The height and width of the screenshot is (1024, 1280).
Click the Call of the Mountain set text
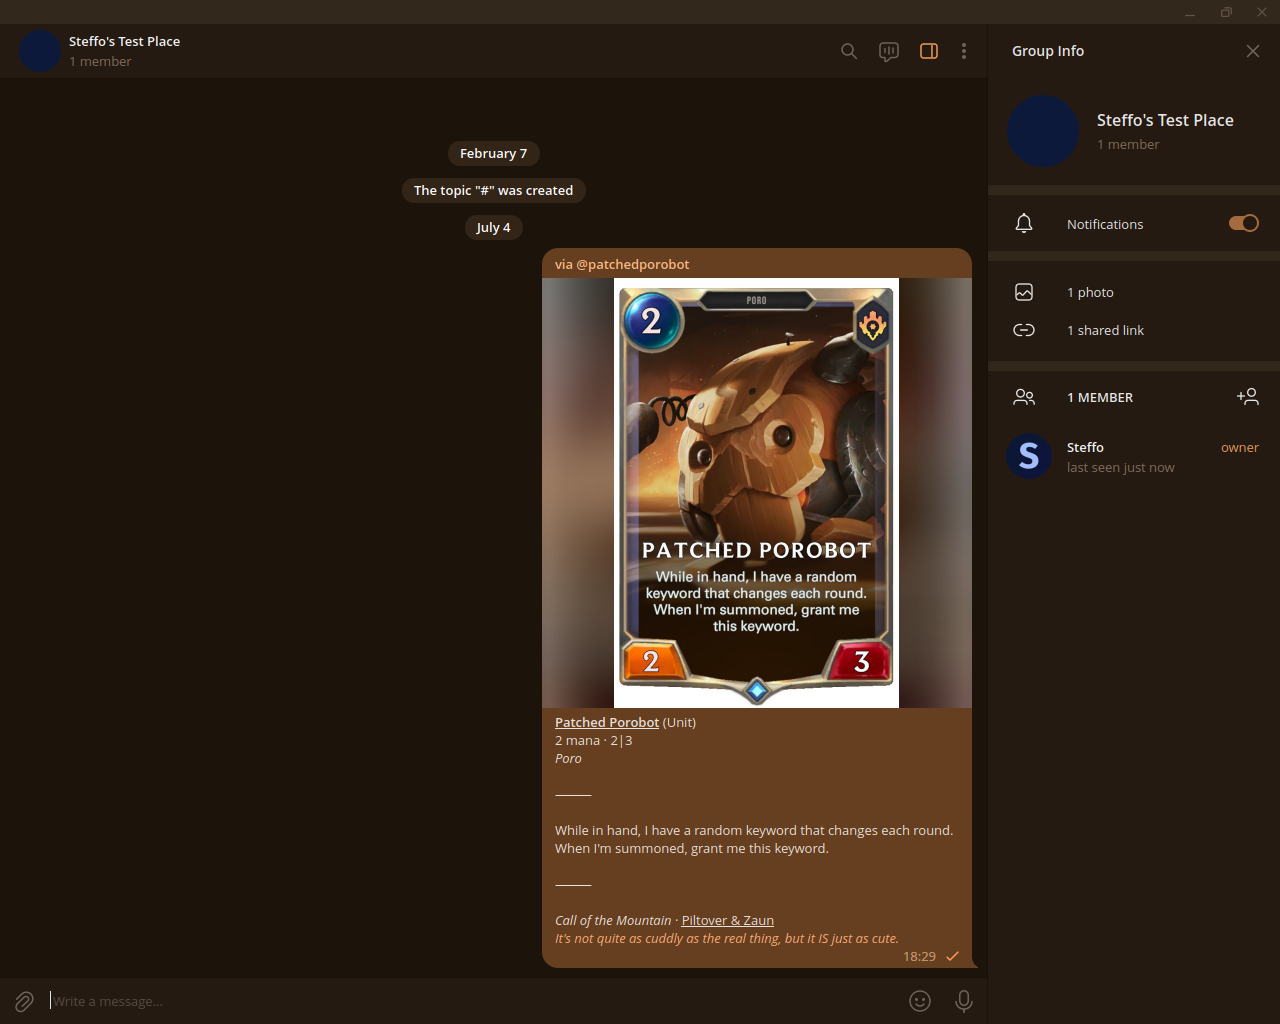point(613,920)
